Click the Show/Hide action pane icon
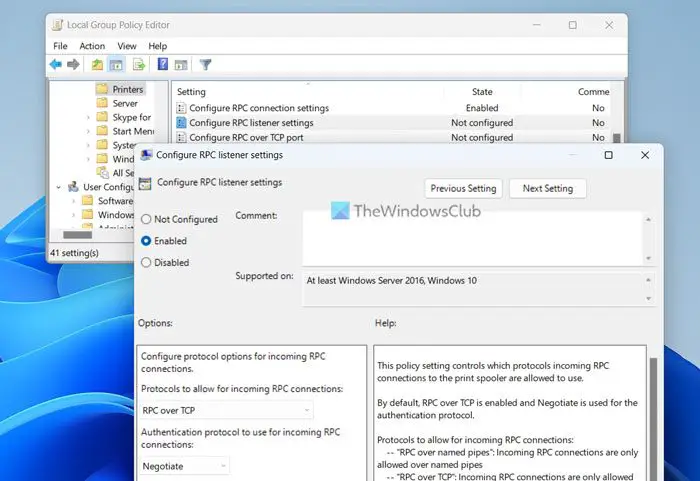 181,65
